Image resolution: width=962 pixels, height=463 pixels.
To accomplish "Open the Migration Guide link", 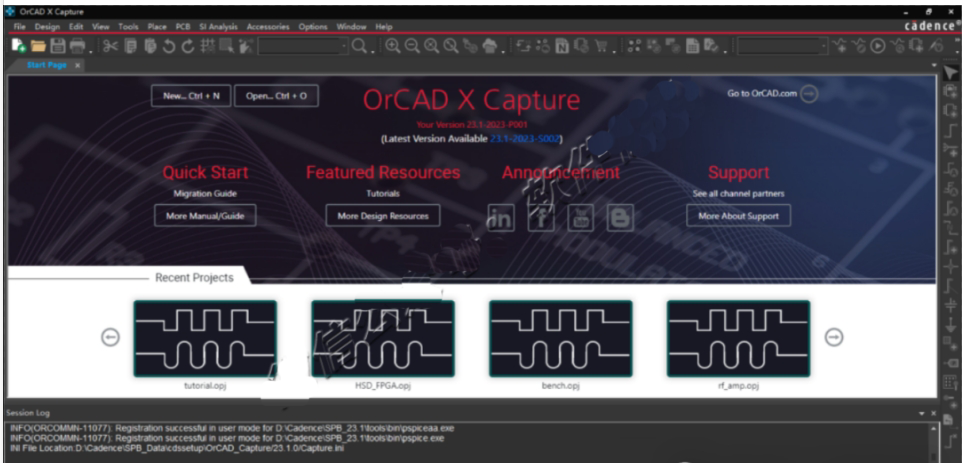I will coord(205,193).
